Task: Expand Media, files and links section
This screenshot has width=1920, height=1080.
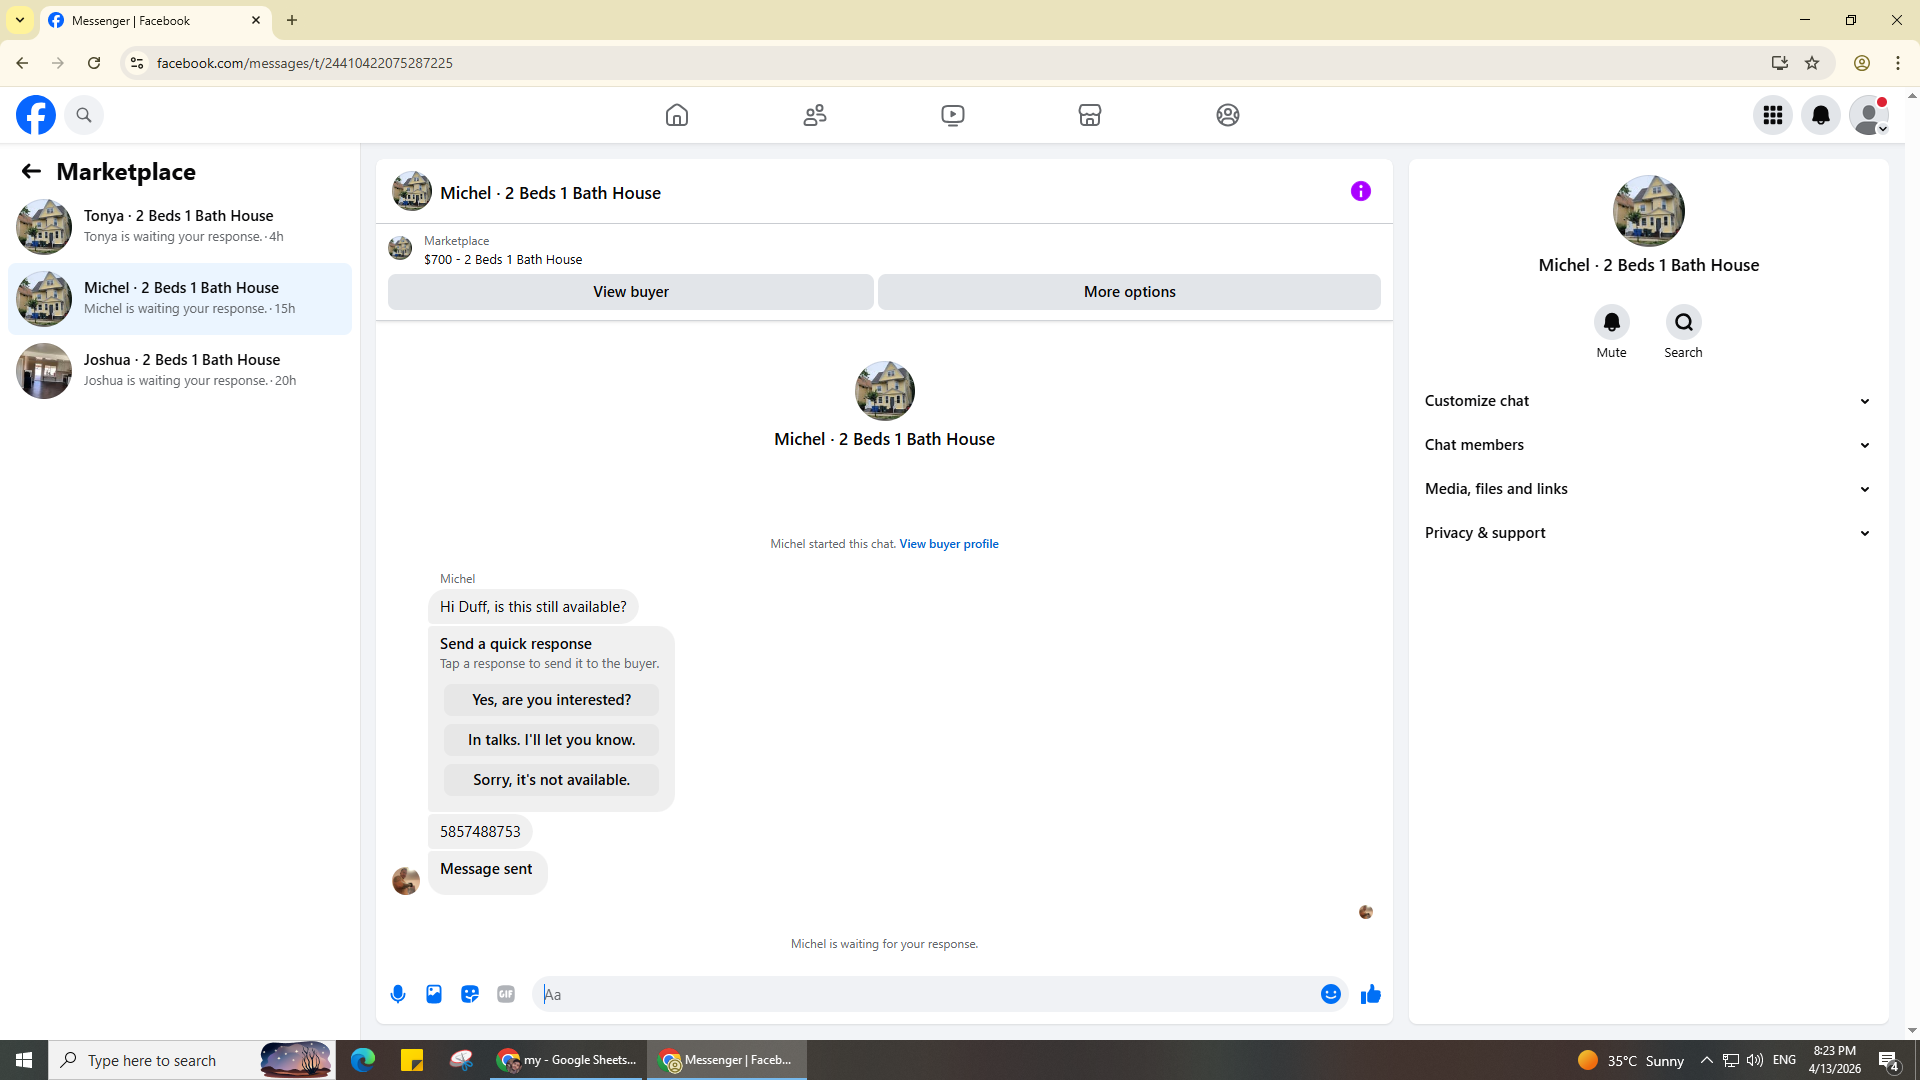Action: [1649, 489]
